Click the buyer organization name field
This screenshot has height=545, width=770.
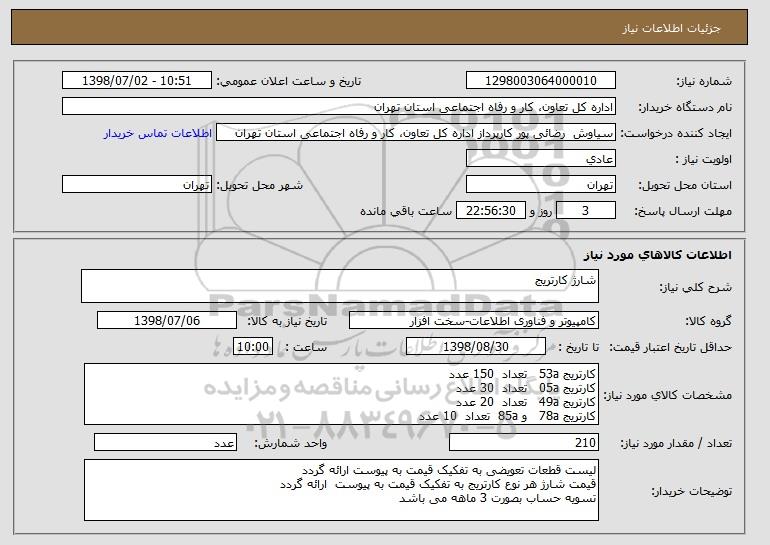(339, 107)
